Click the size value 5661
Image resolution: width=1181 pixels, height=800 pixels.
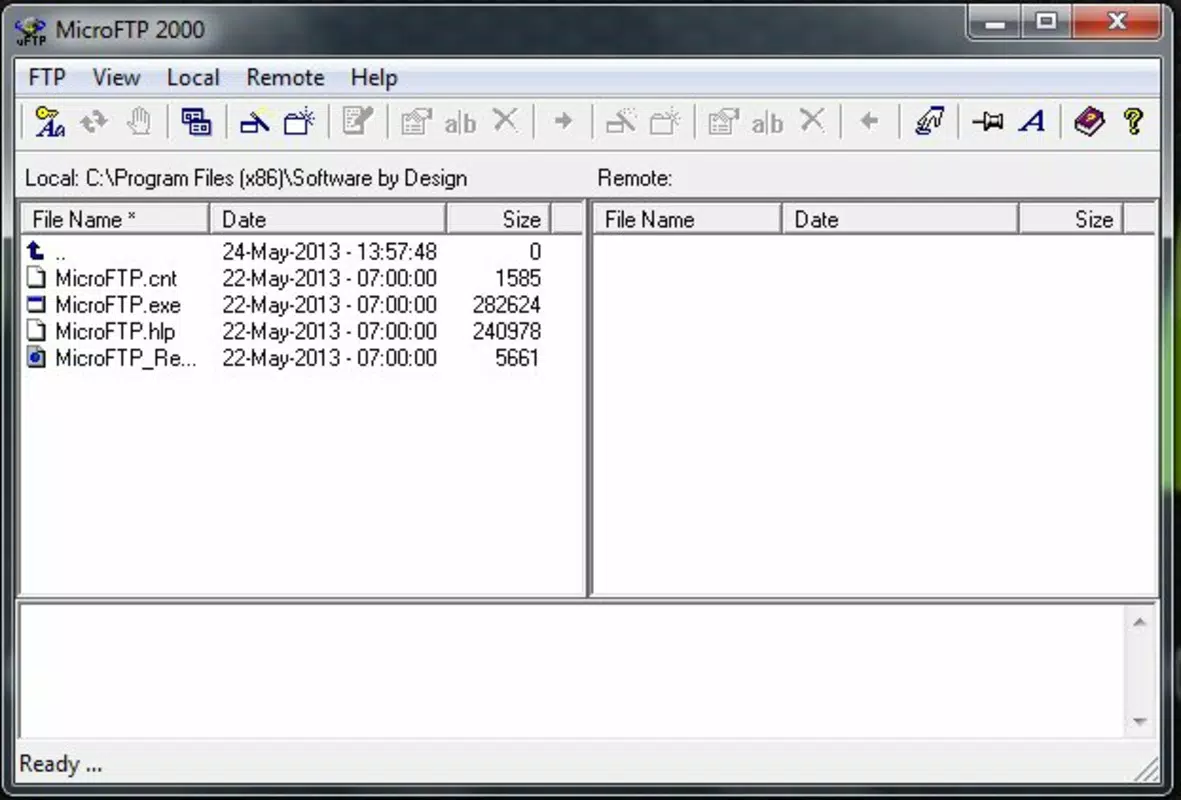(x=517, y=358)
